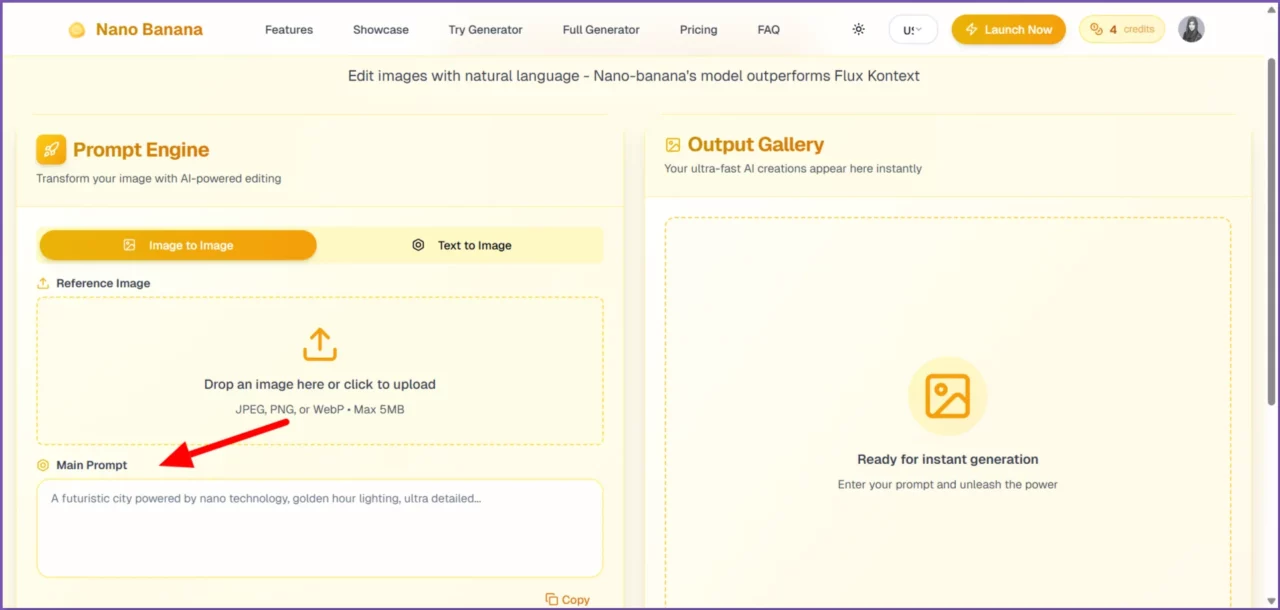Open the 4 credits badge
Viewport: 1280px width, 610px height.
(x=1121, y=30)
